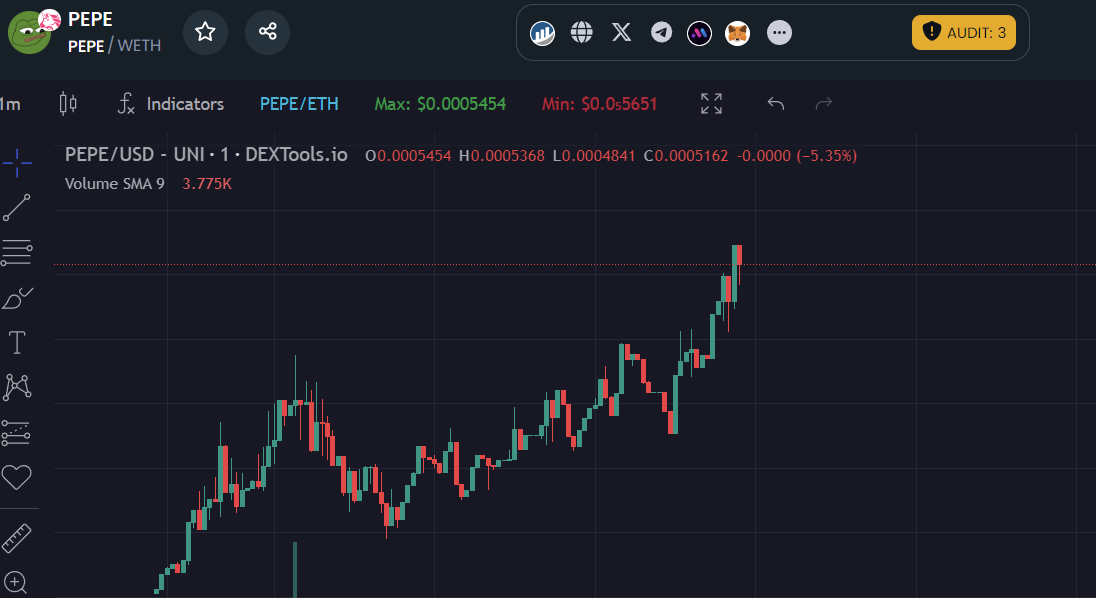Click the PEPE token logo
The width and height of the screenshot is (1096, 598).
point(29,32)
